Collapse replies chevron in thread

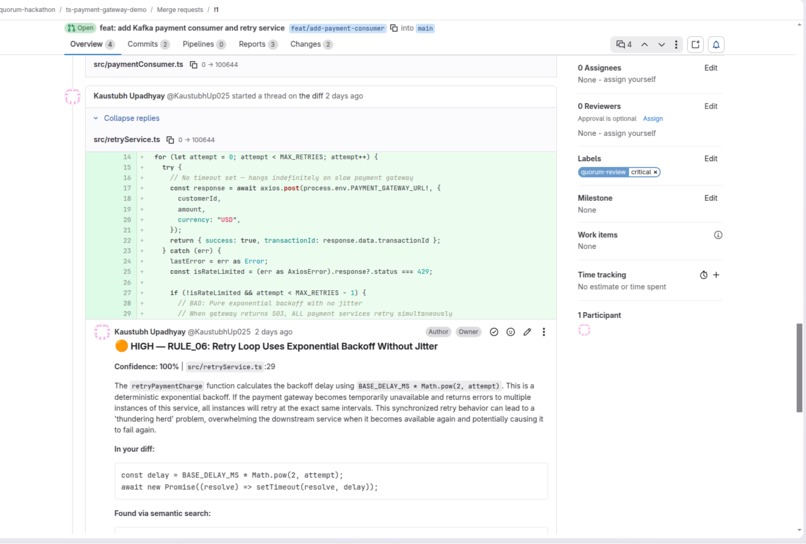point(96,118)
